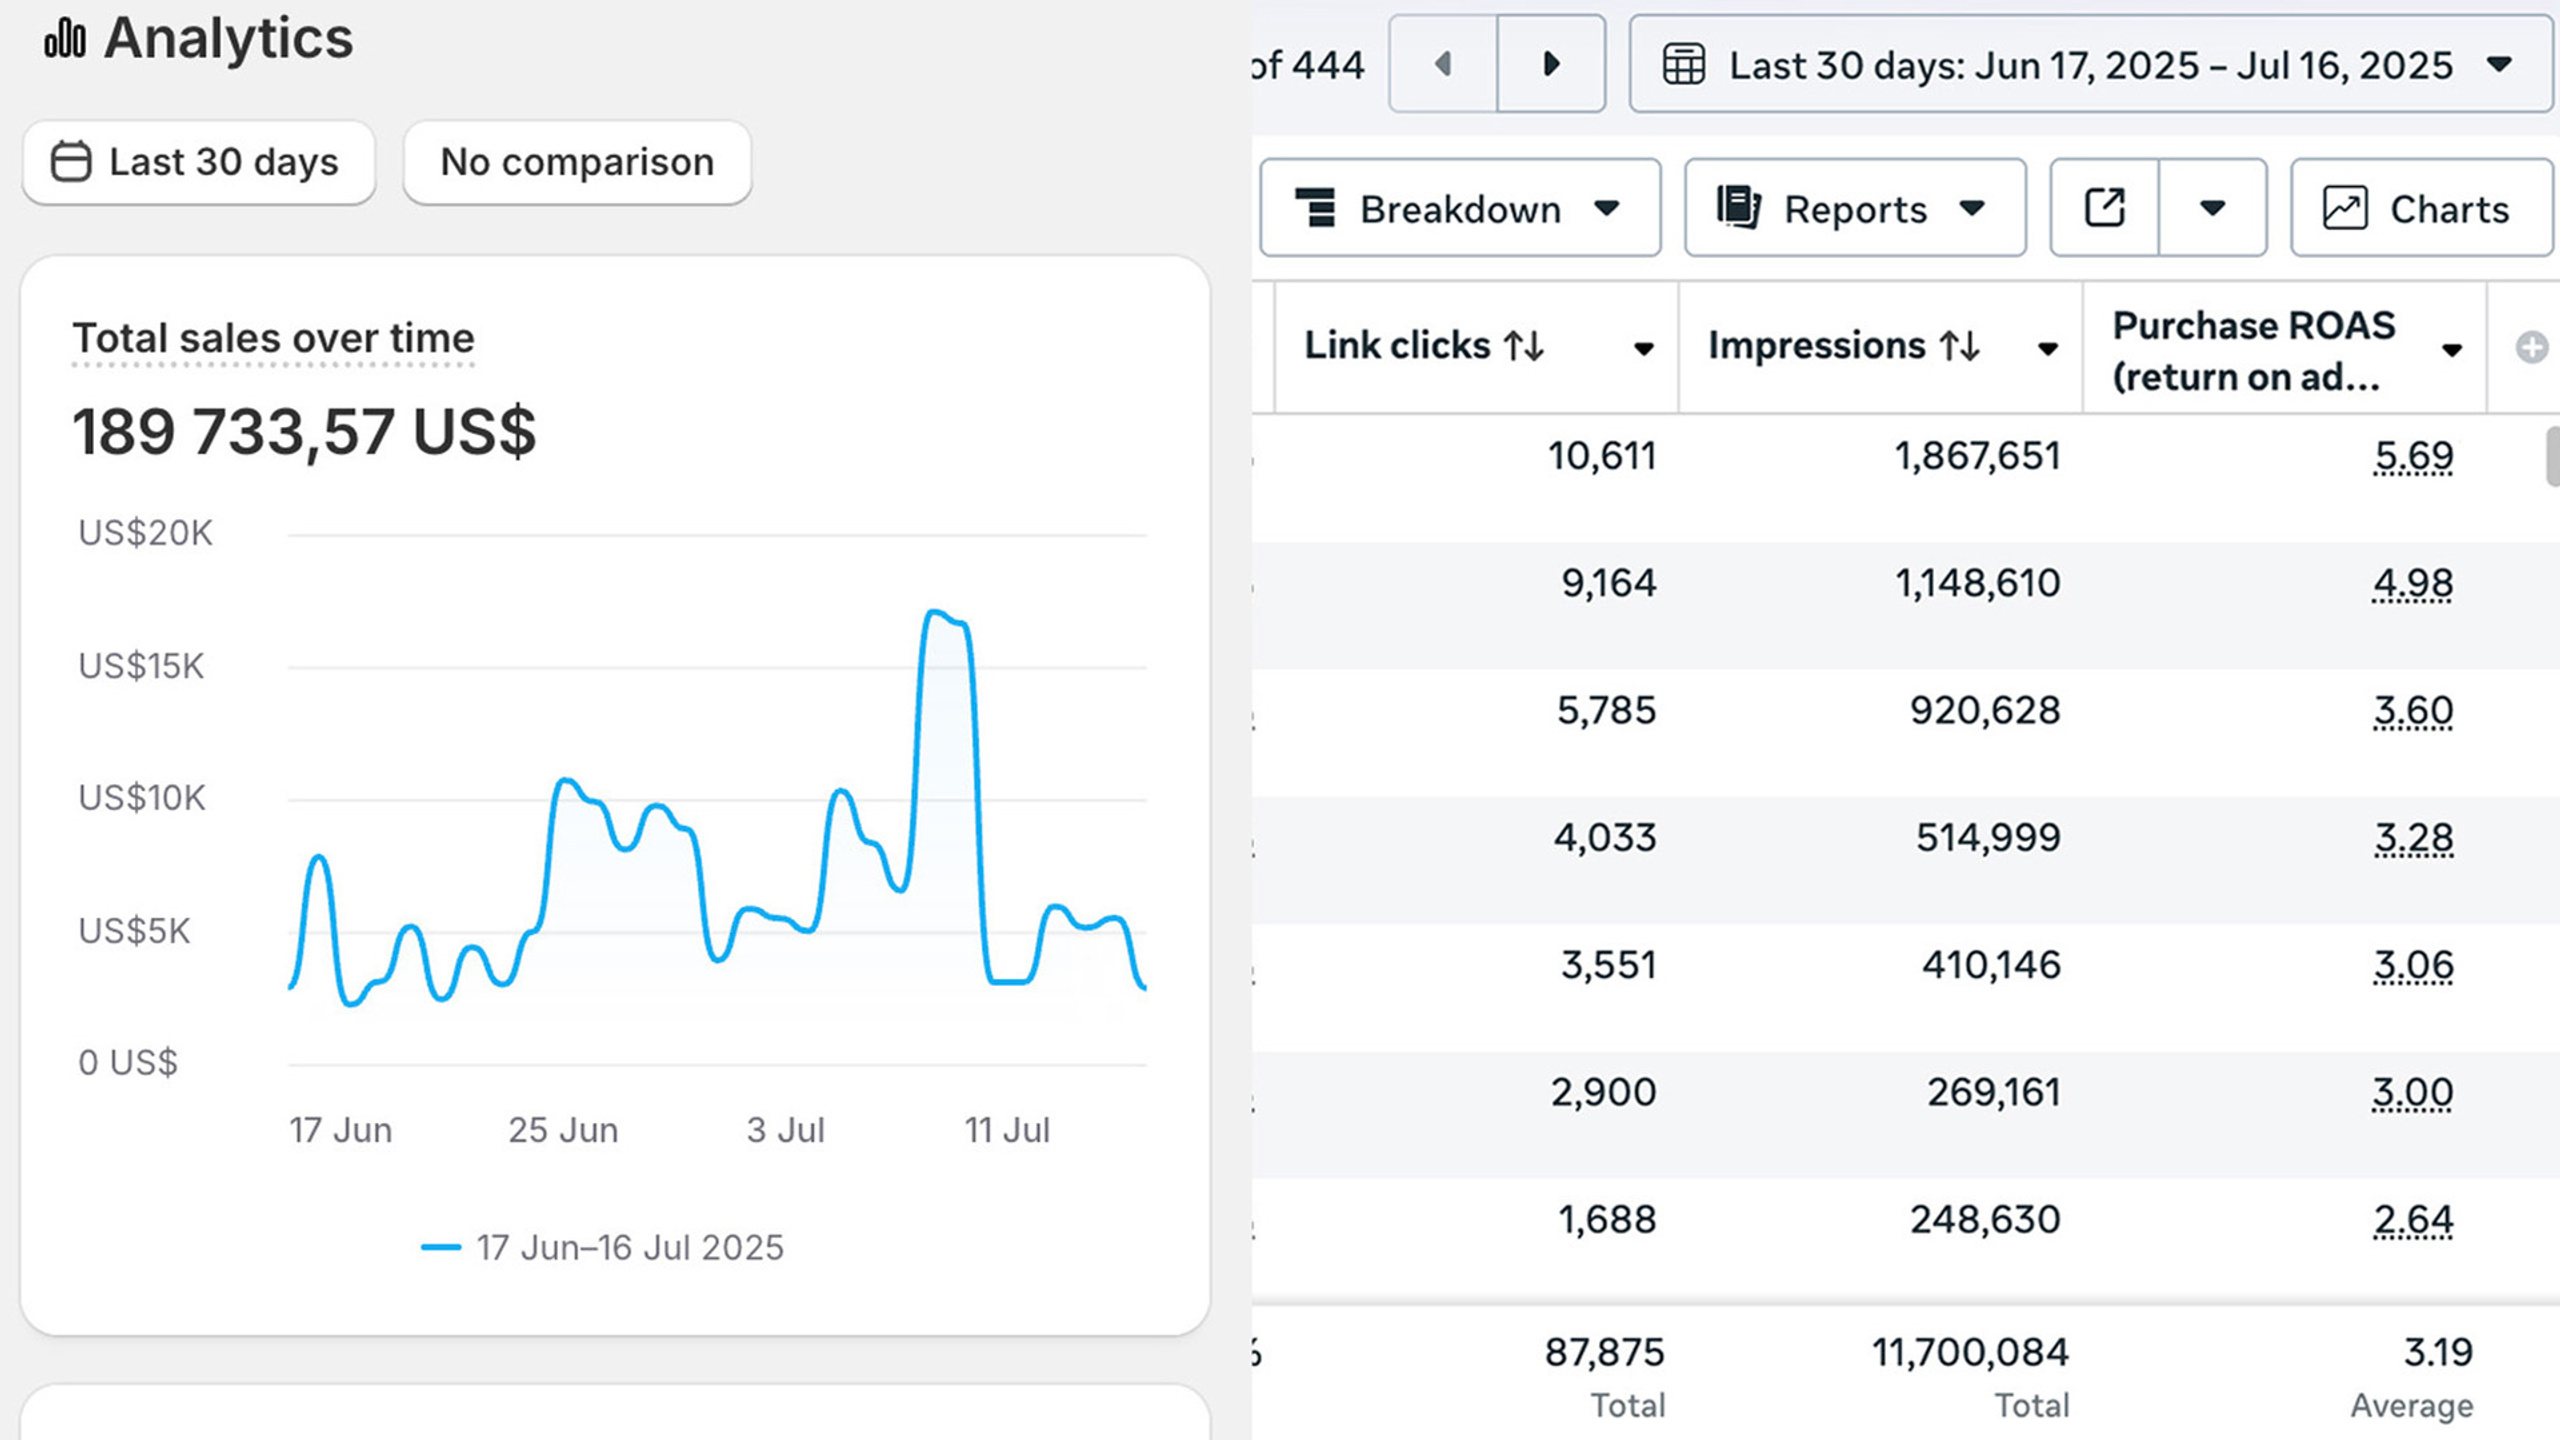This screenshot has height=1440, width=2560.
Task: Click the ROAS value 2.64
Action: [2413, 1220]
